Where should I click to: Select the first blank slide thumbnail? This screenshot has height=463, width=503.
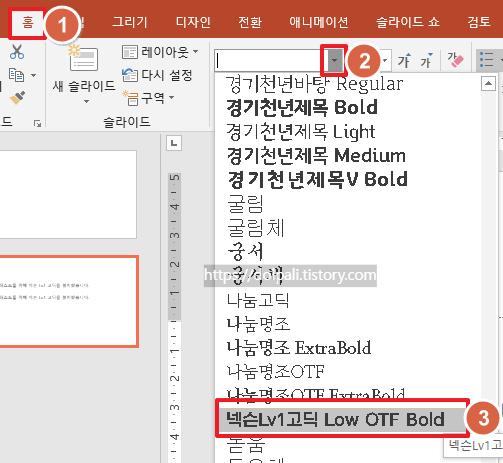tap(68, 194)
